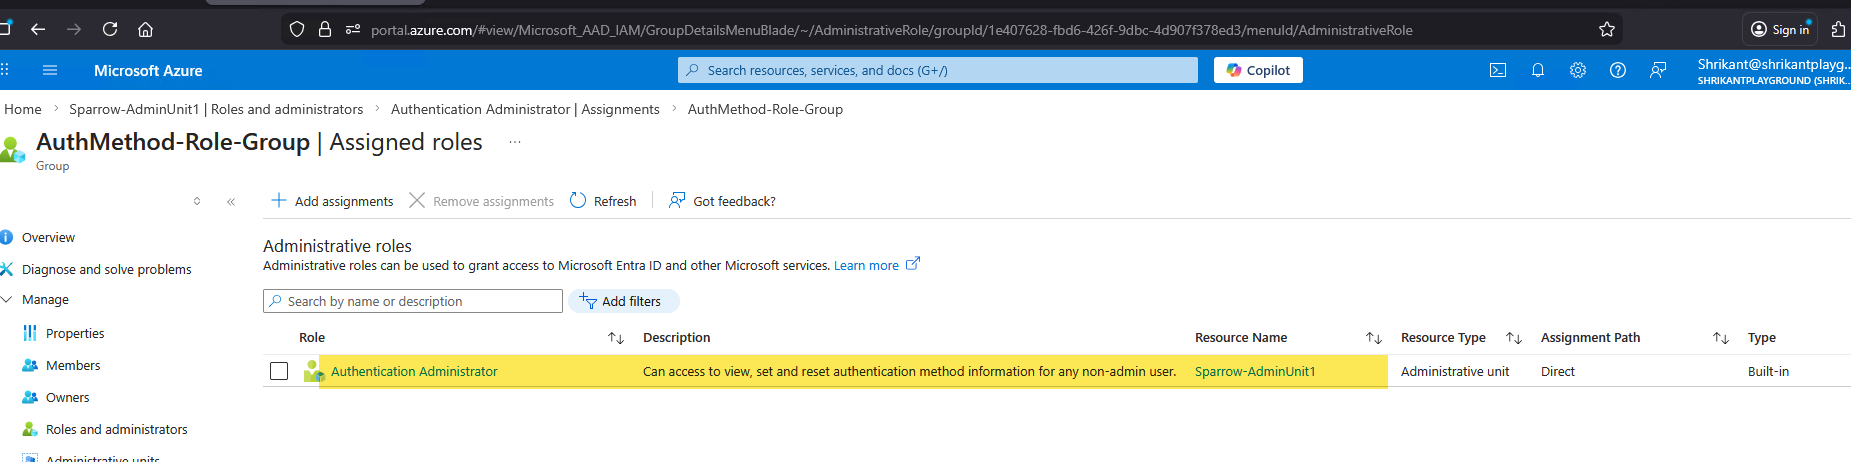Click the menu expand/collapse up-down arrows
This screenshot has width=1851, height=462.
point(197,201)
